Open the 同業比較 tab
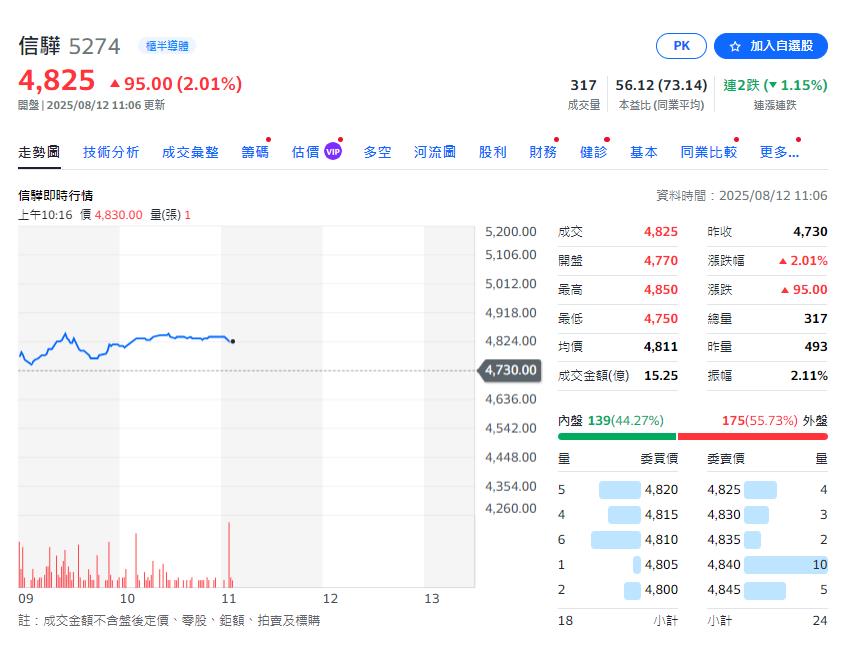Viewport: 843px width, 646px height. point(709,152)
